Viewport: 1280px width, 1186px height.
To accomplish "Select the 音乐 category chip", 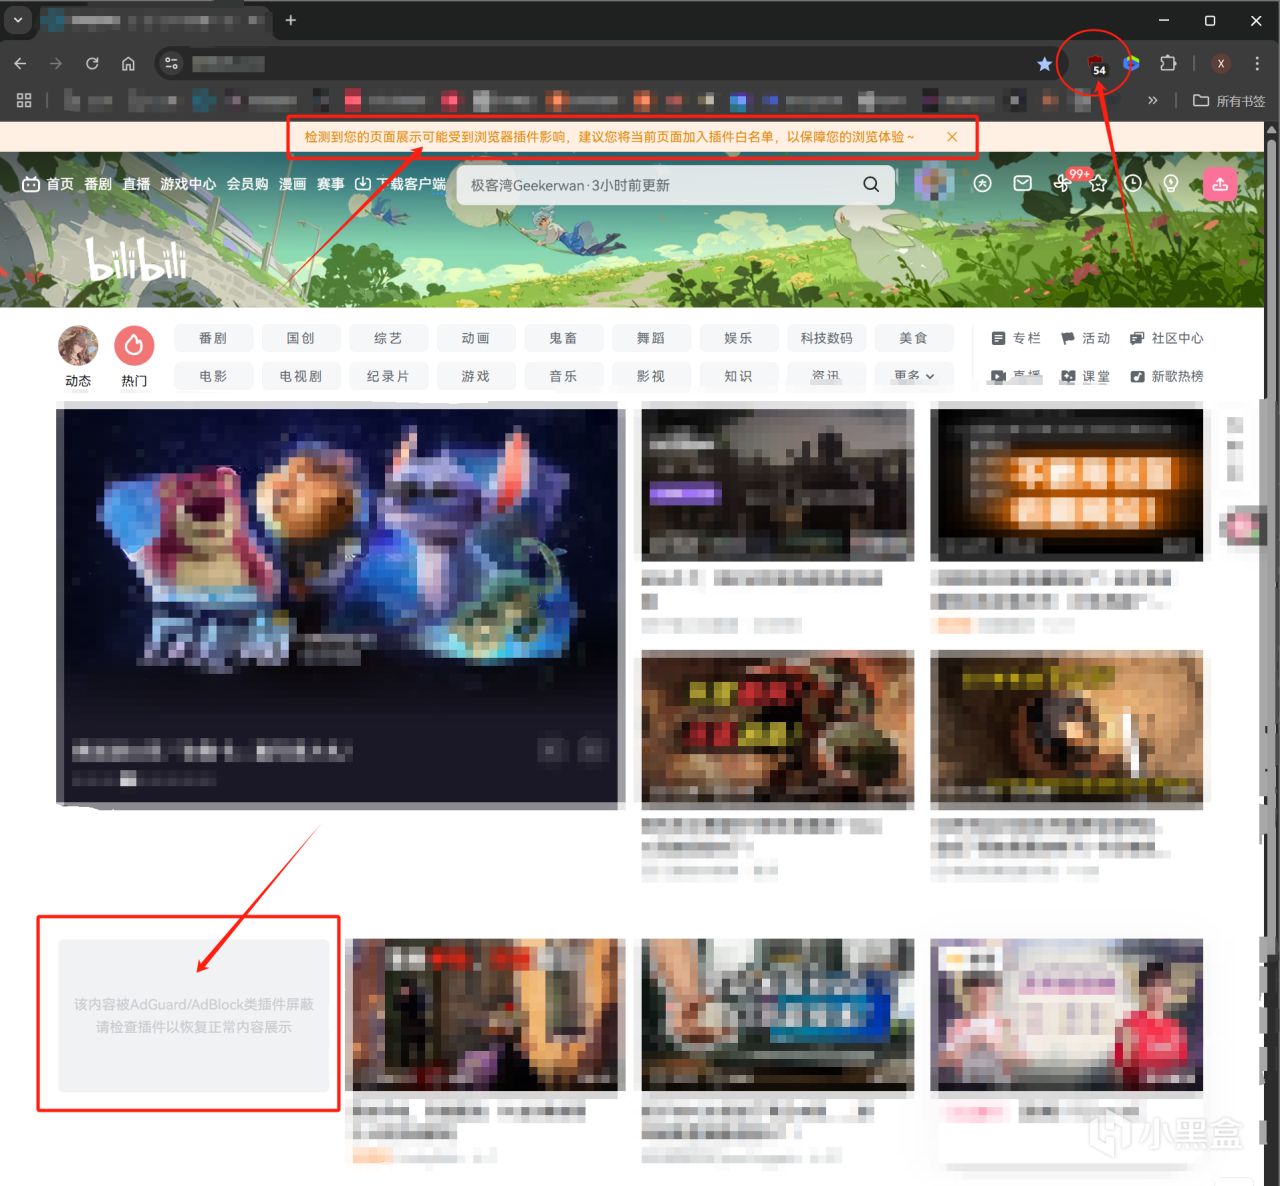I will click(563, 376).
